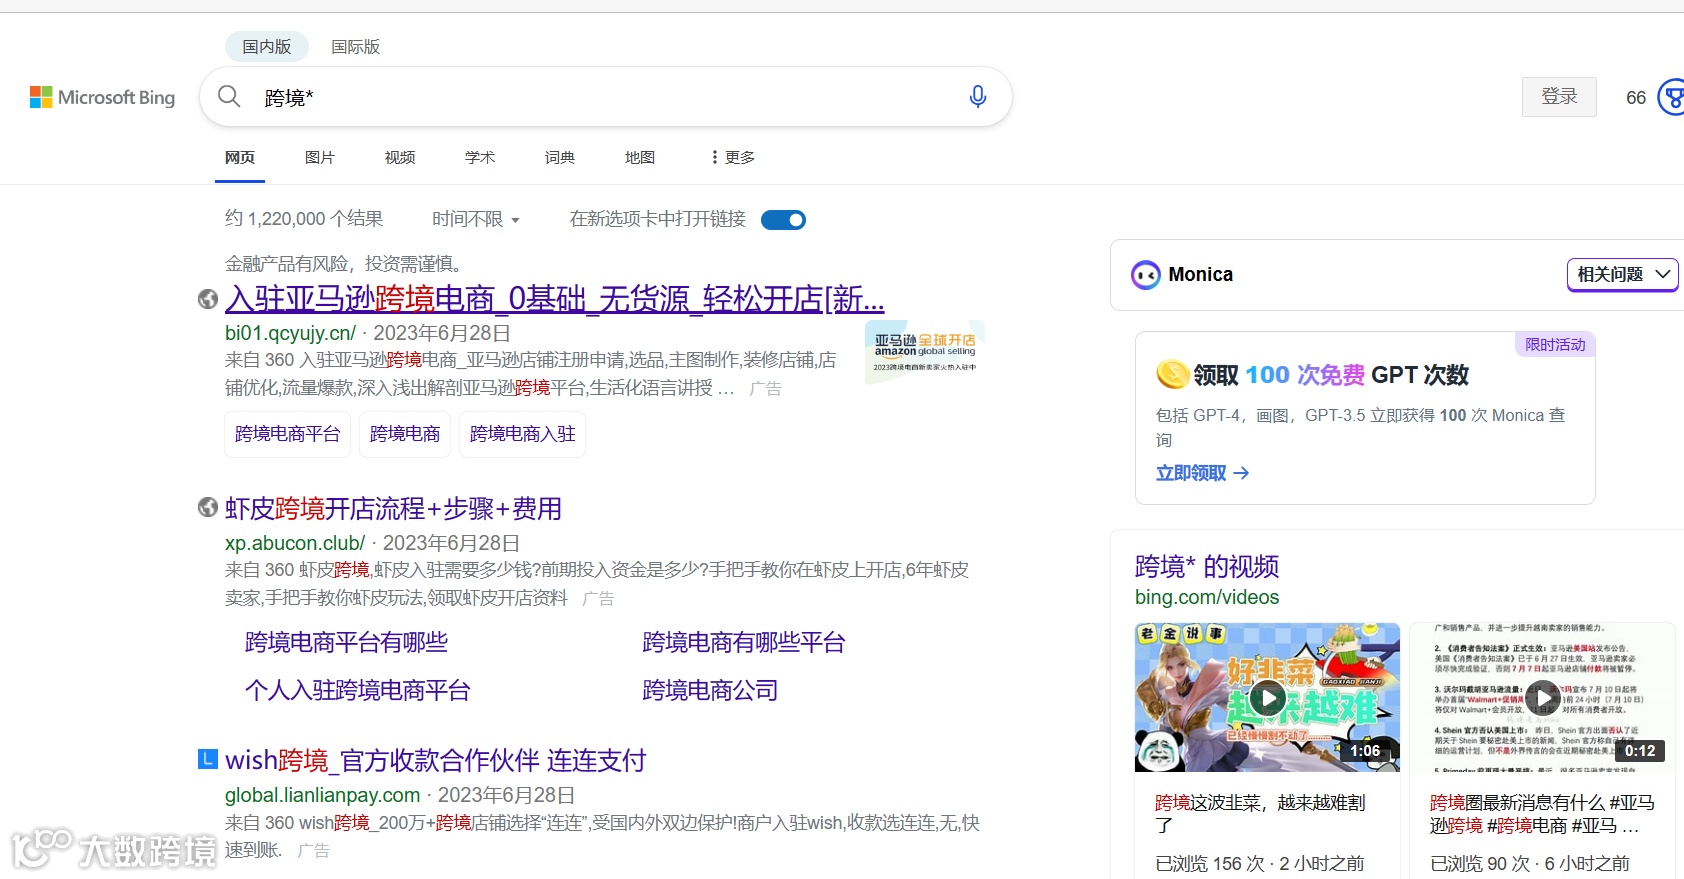Click the blue L icon beside wish result
This screenshot has height=879, width=1684.
tap(208, 759)
